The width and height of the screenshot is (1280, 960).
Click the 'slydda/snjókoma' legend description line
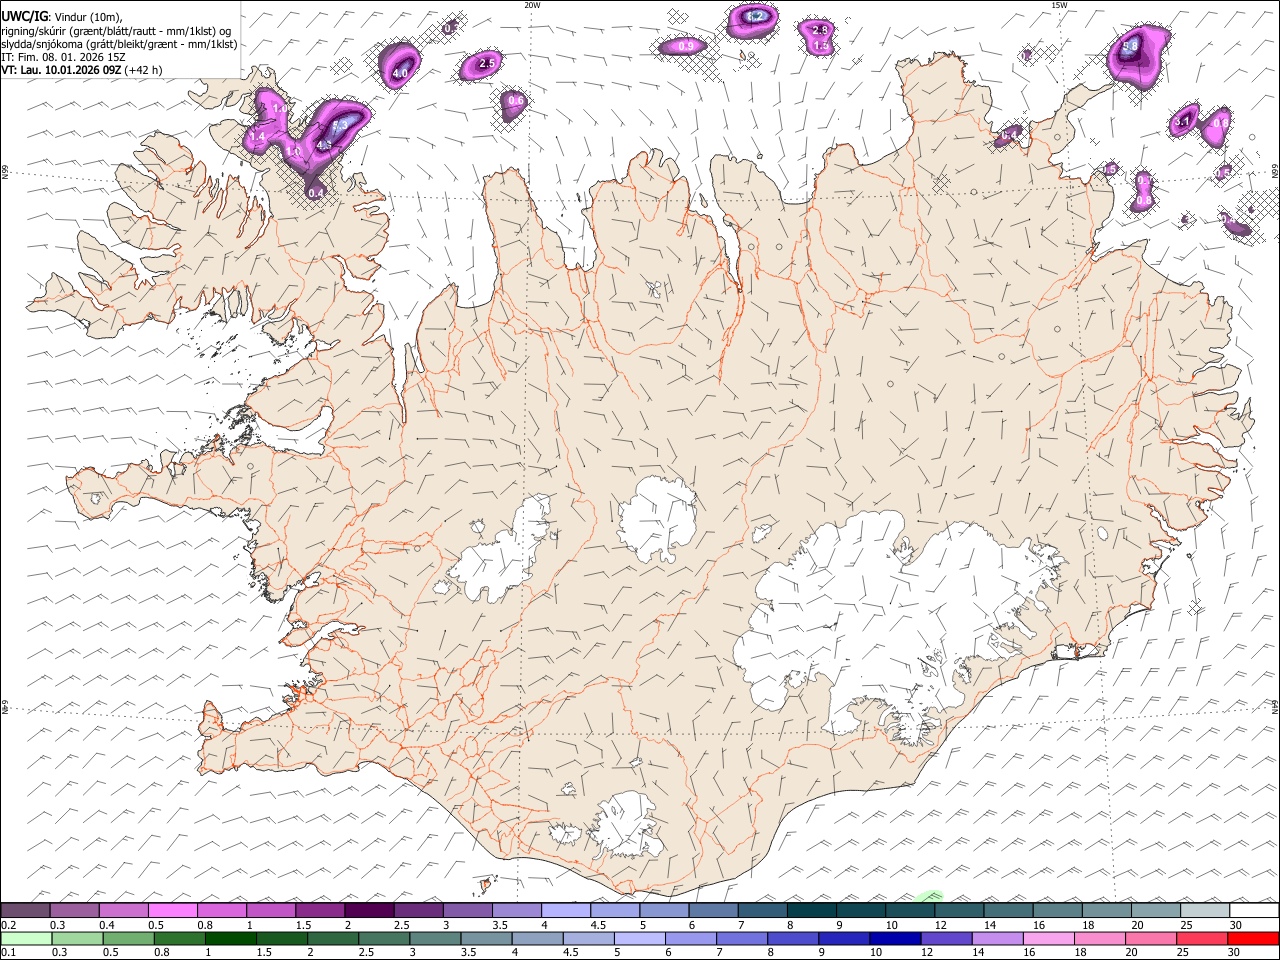point(119,44)
